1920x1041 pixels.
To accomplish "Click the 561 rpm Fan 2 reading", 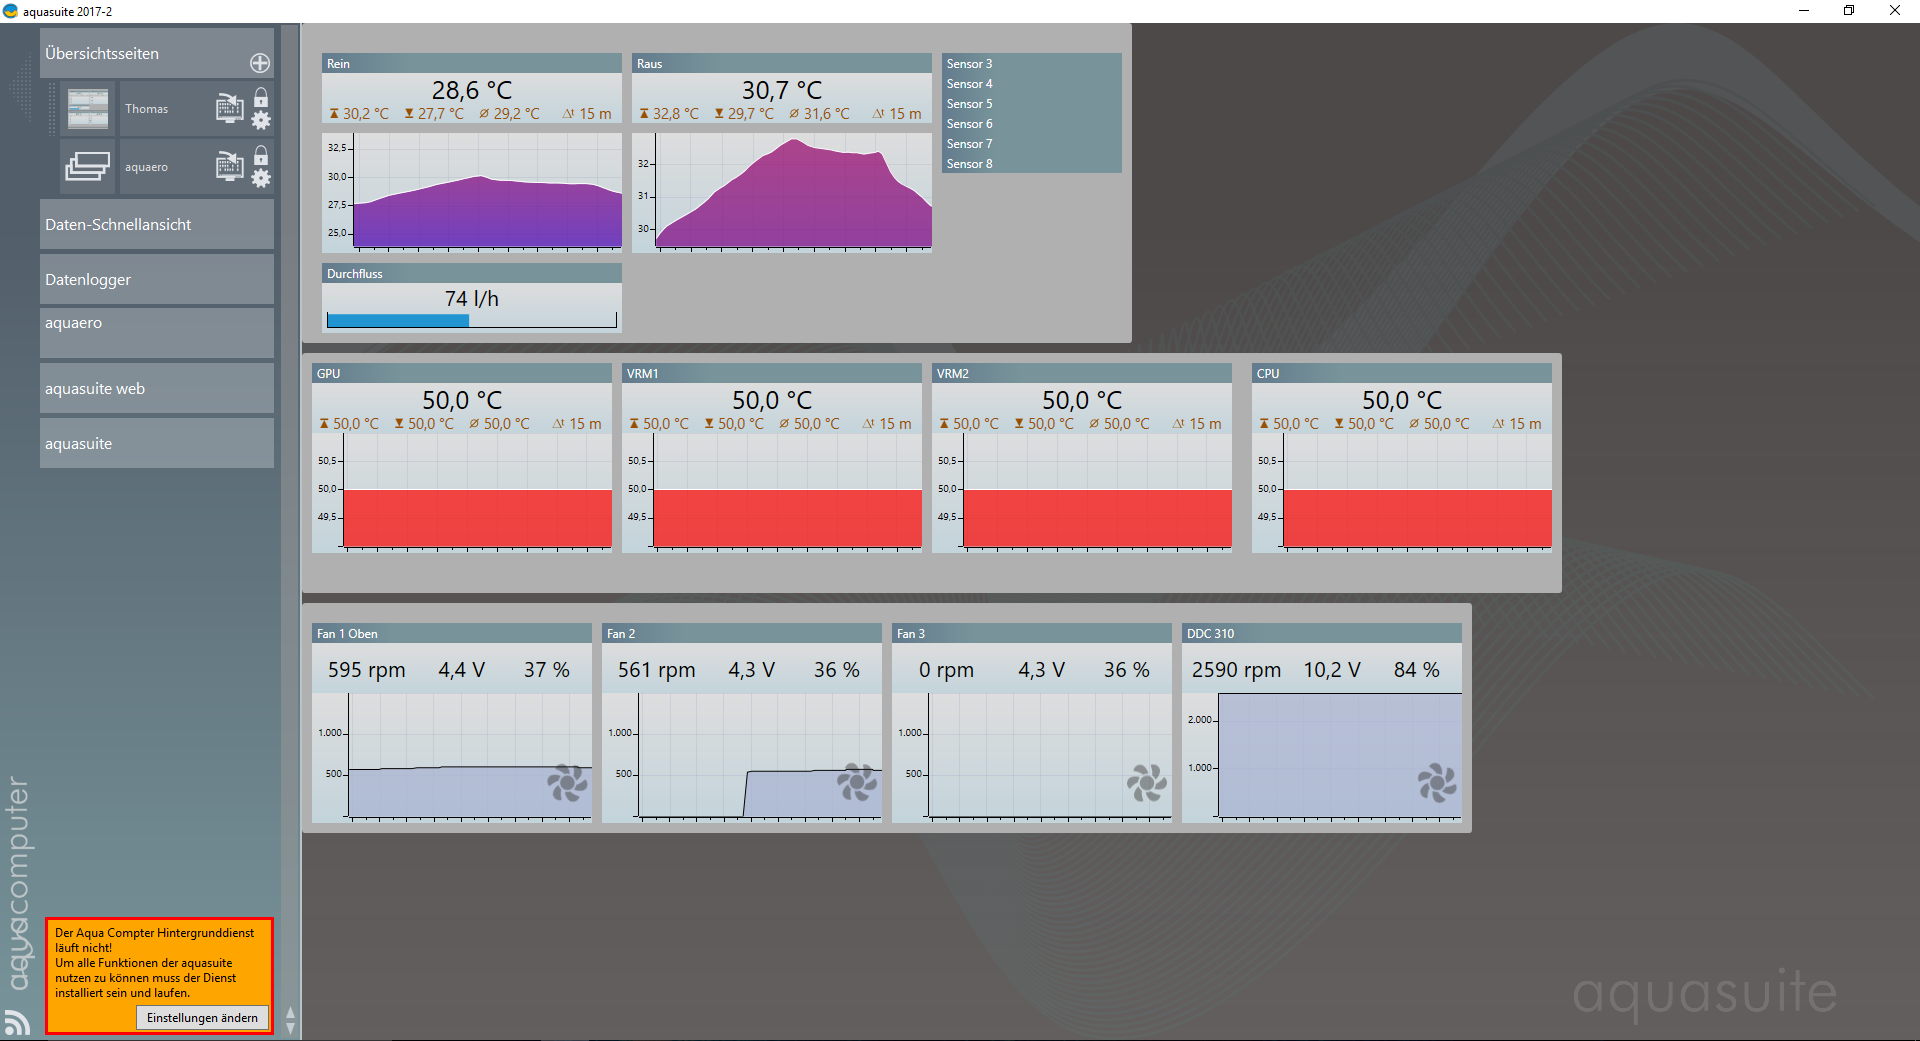I will [657, 670].
